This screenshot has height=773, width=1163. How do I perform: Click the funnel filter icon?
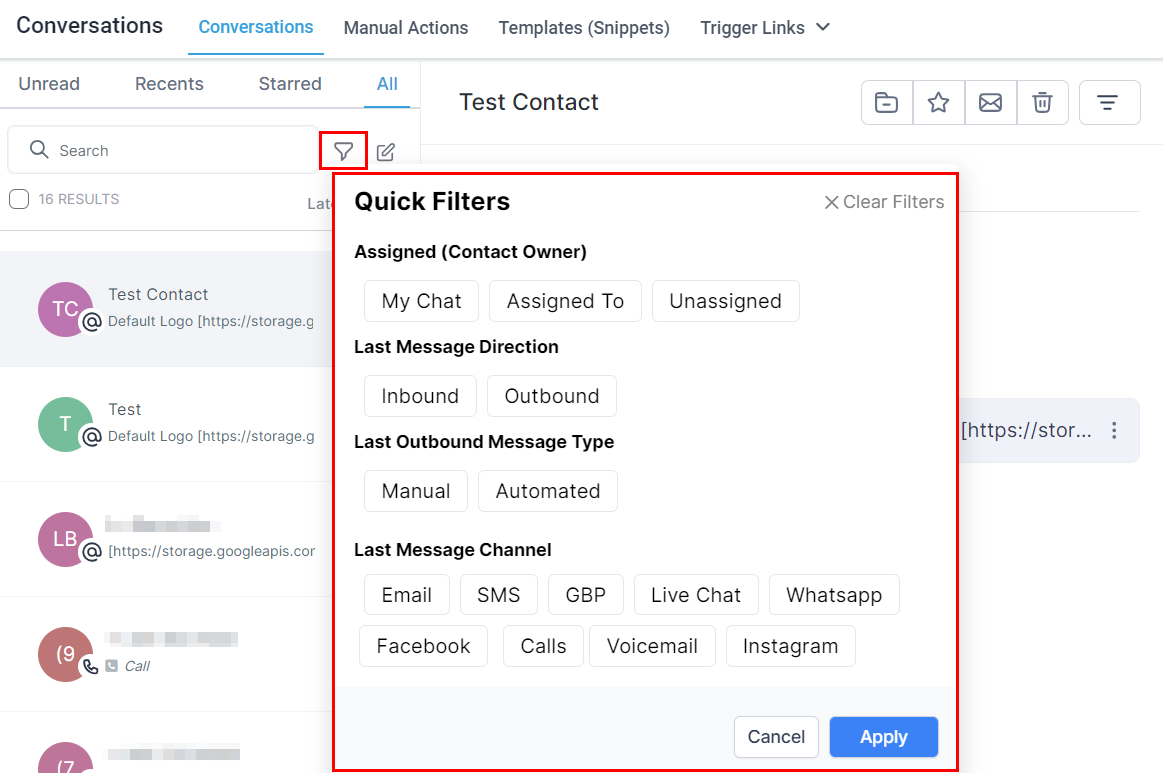[344, 151]
